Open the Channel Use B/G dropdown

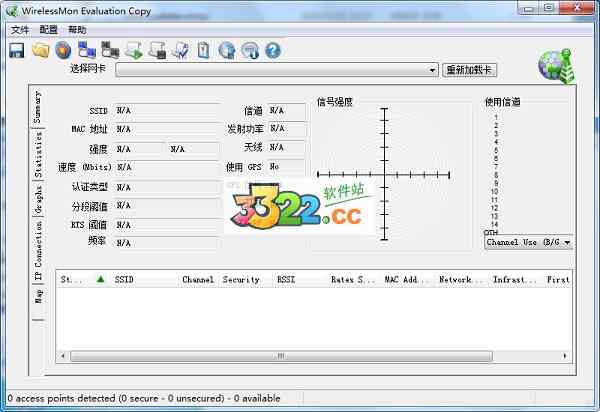528,243
